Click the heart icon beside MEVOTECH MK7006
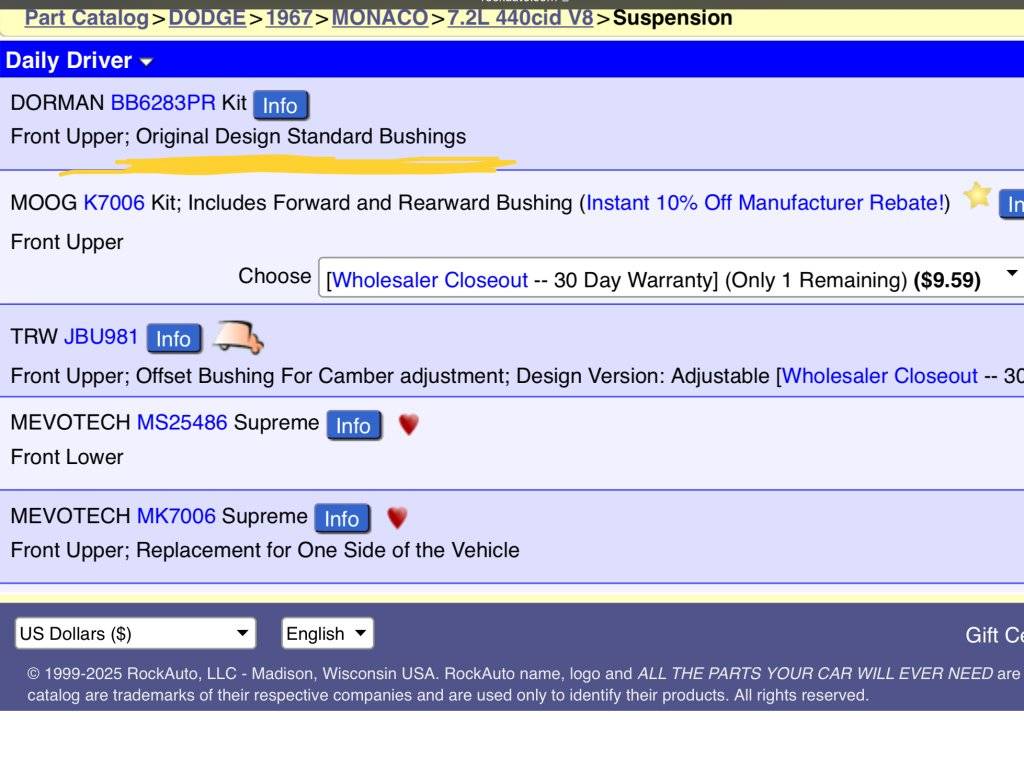This screenshot has width=1024, height=768. click(397, 518)
